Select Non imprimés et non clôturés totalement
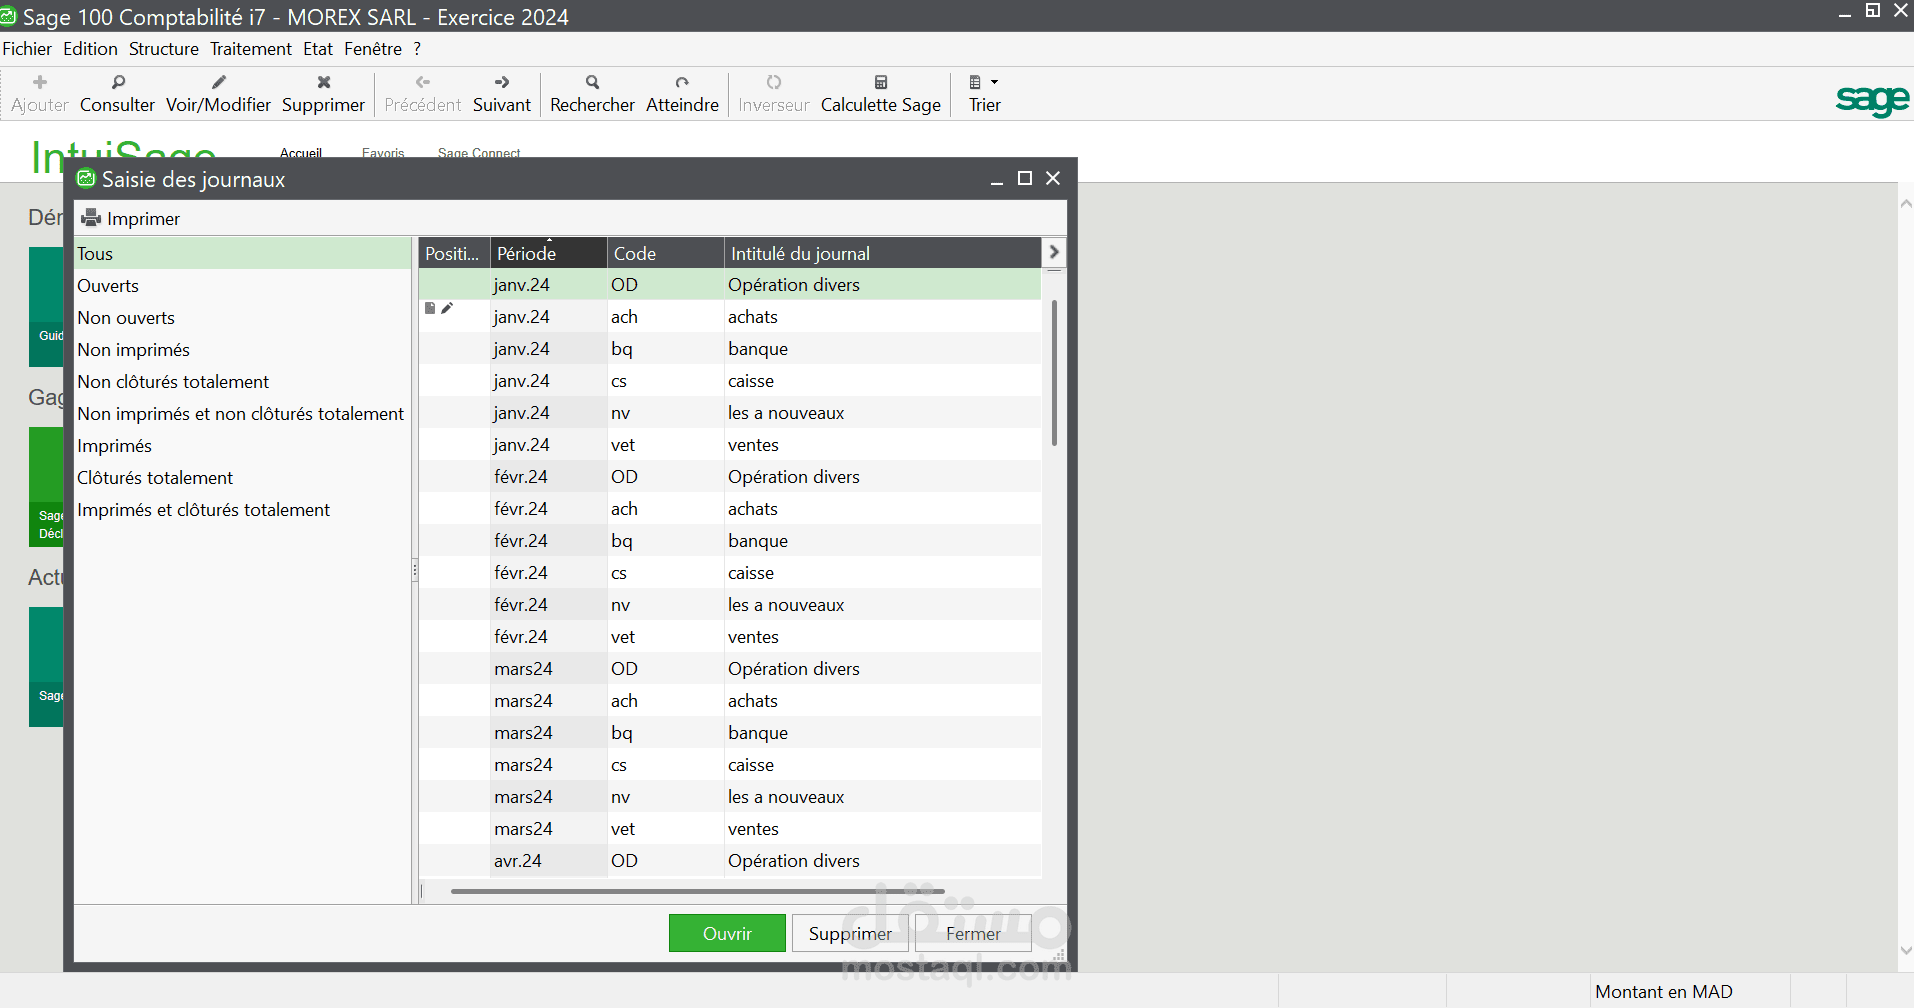Screen dimensions: 1914x1008 coord(243,414)
